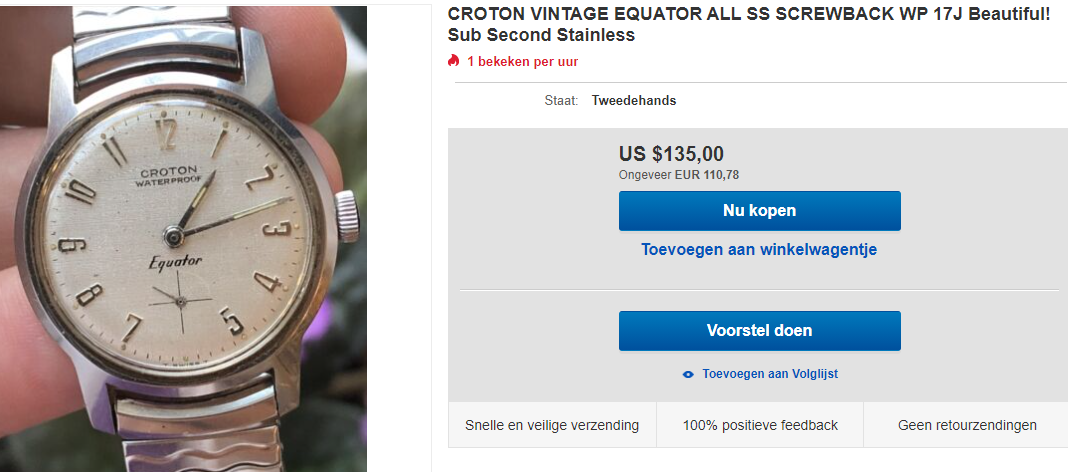Click the 100% positieve feedback cell
Viewport: 1068px width, 472px height.
click(760, 425)
